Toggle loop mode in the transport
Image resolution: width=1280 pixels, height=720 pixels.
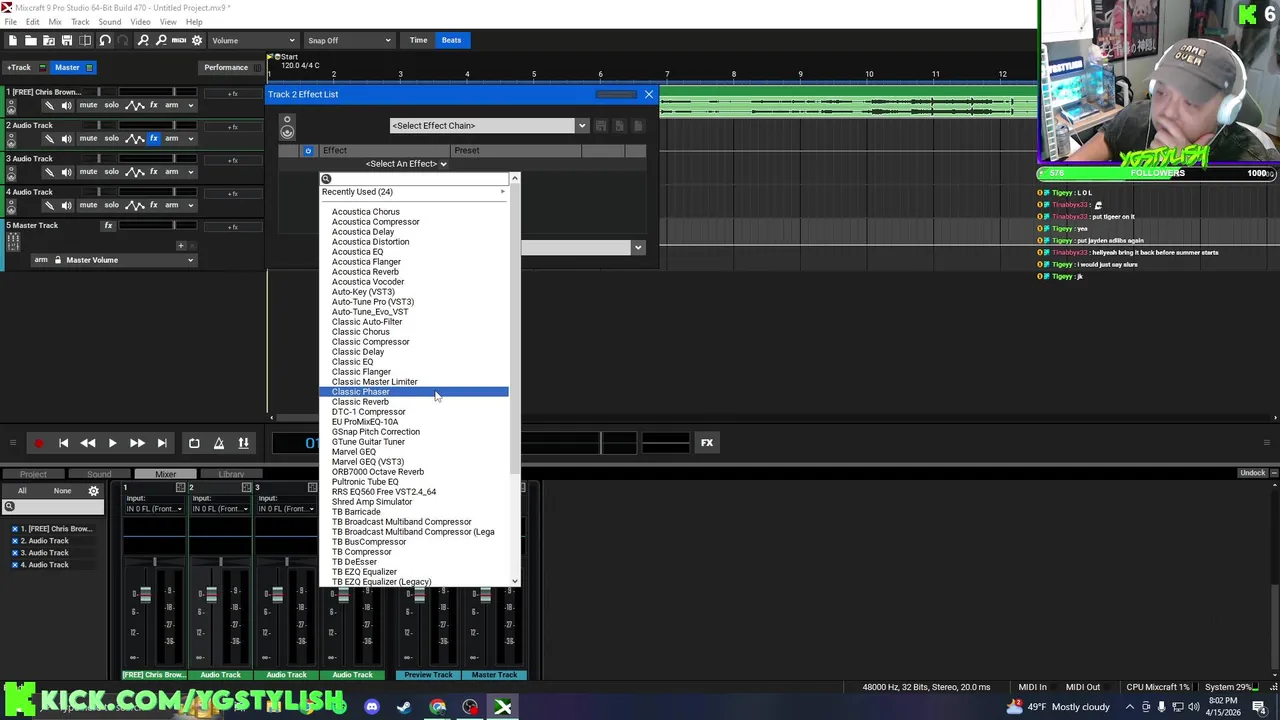click(x=194, y=443)
